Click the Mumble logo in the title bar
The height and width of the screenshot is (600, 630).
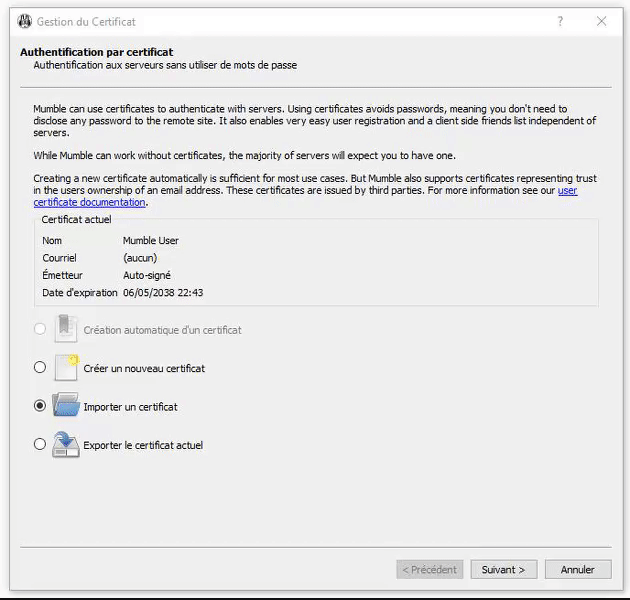coord(25,21)
